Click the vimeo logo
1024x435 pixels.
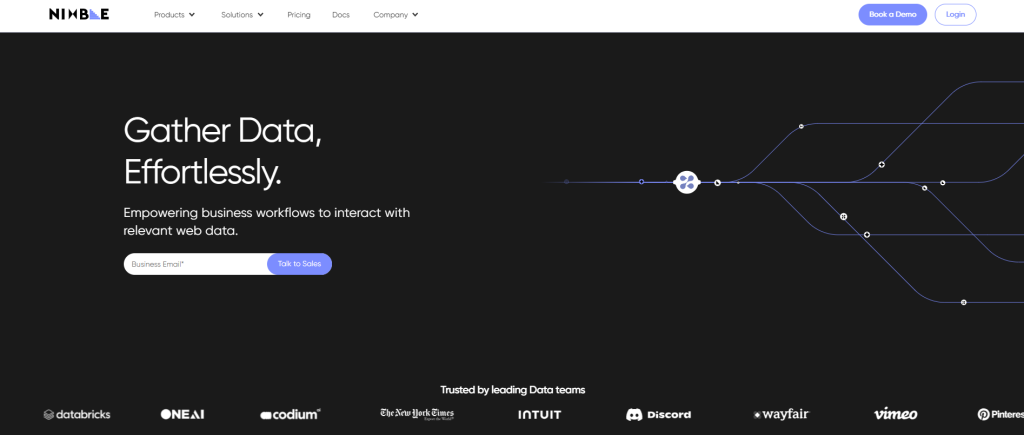click(895, 414)
